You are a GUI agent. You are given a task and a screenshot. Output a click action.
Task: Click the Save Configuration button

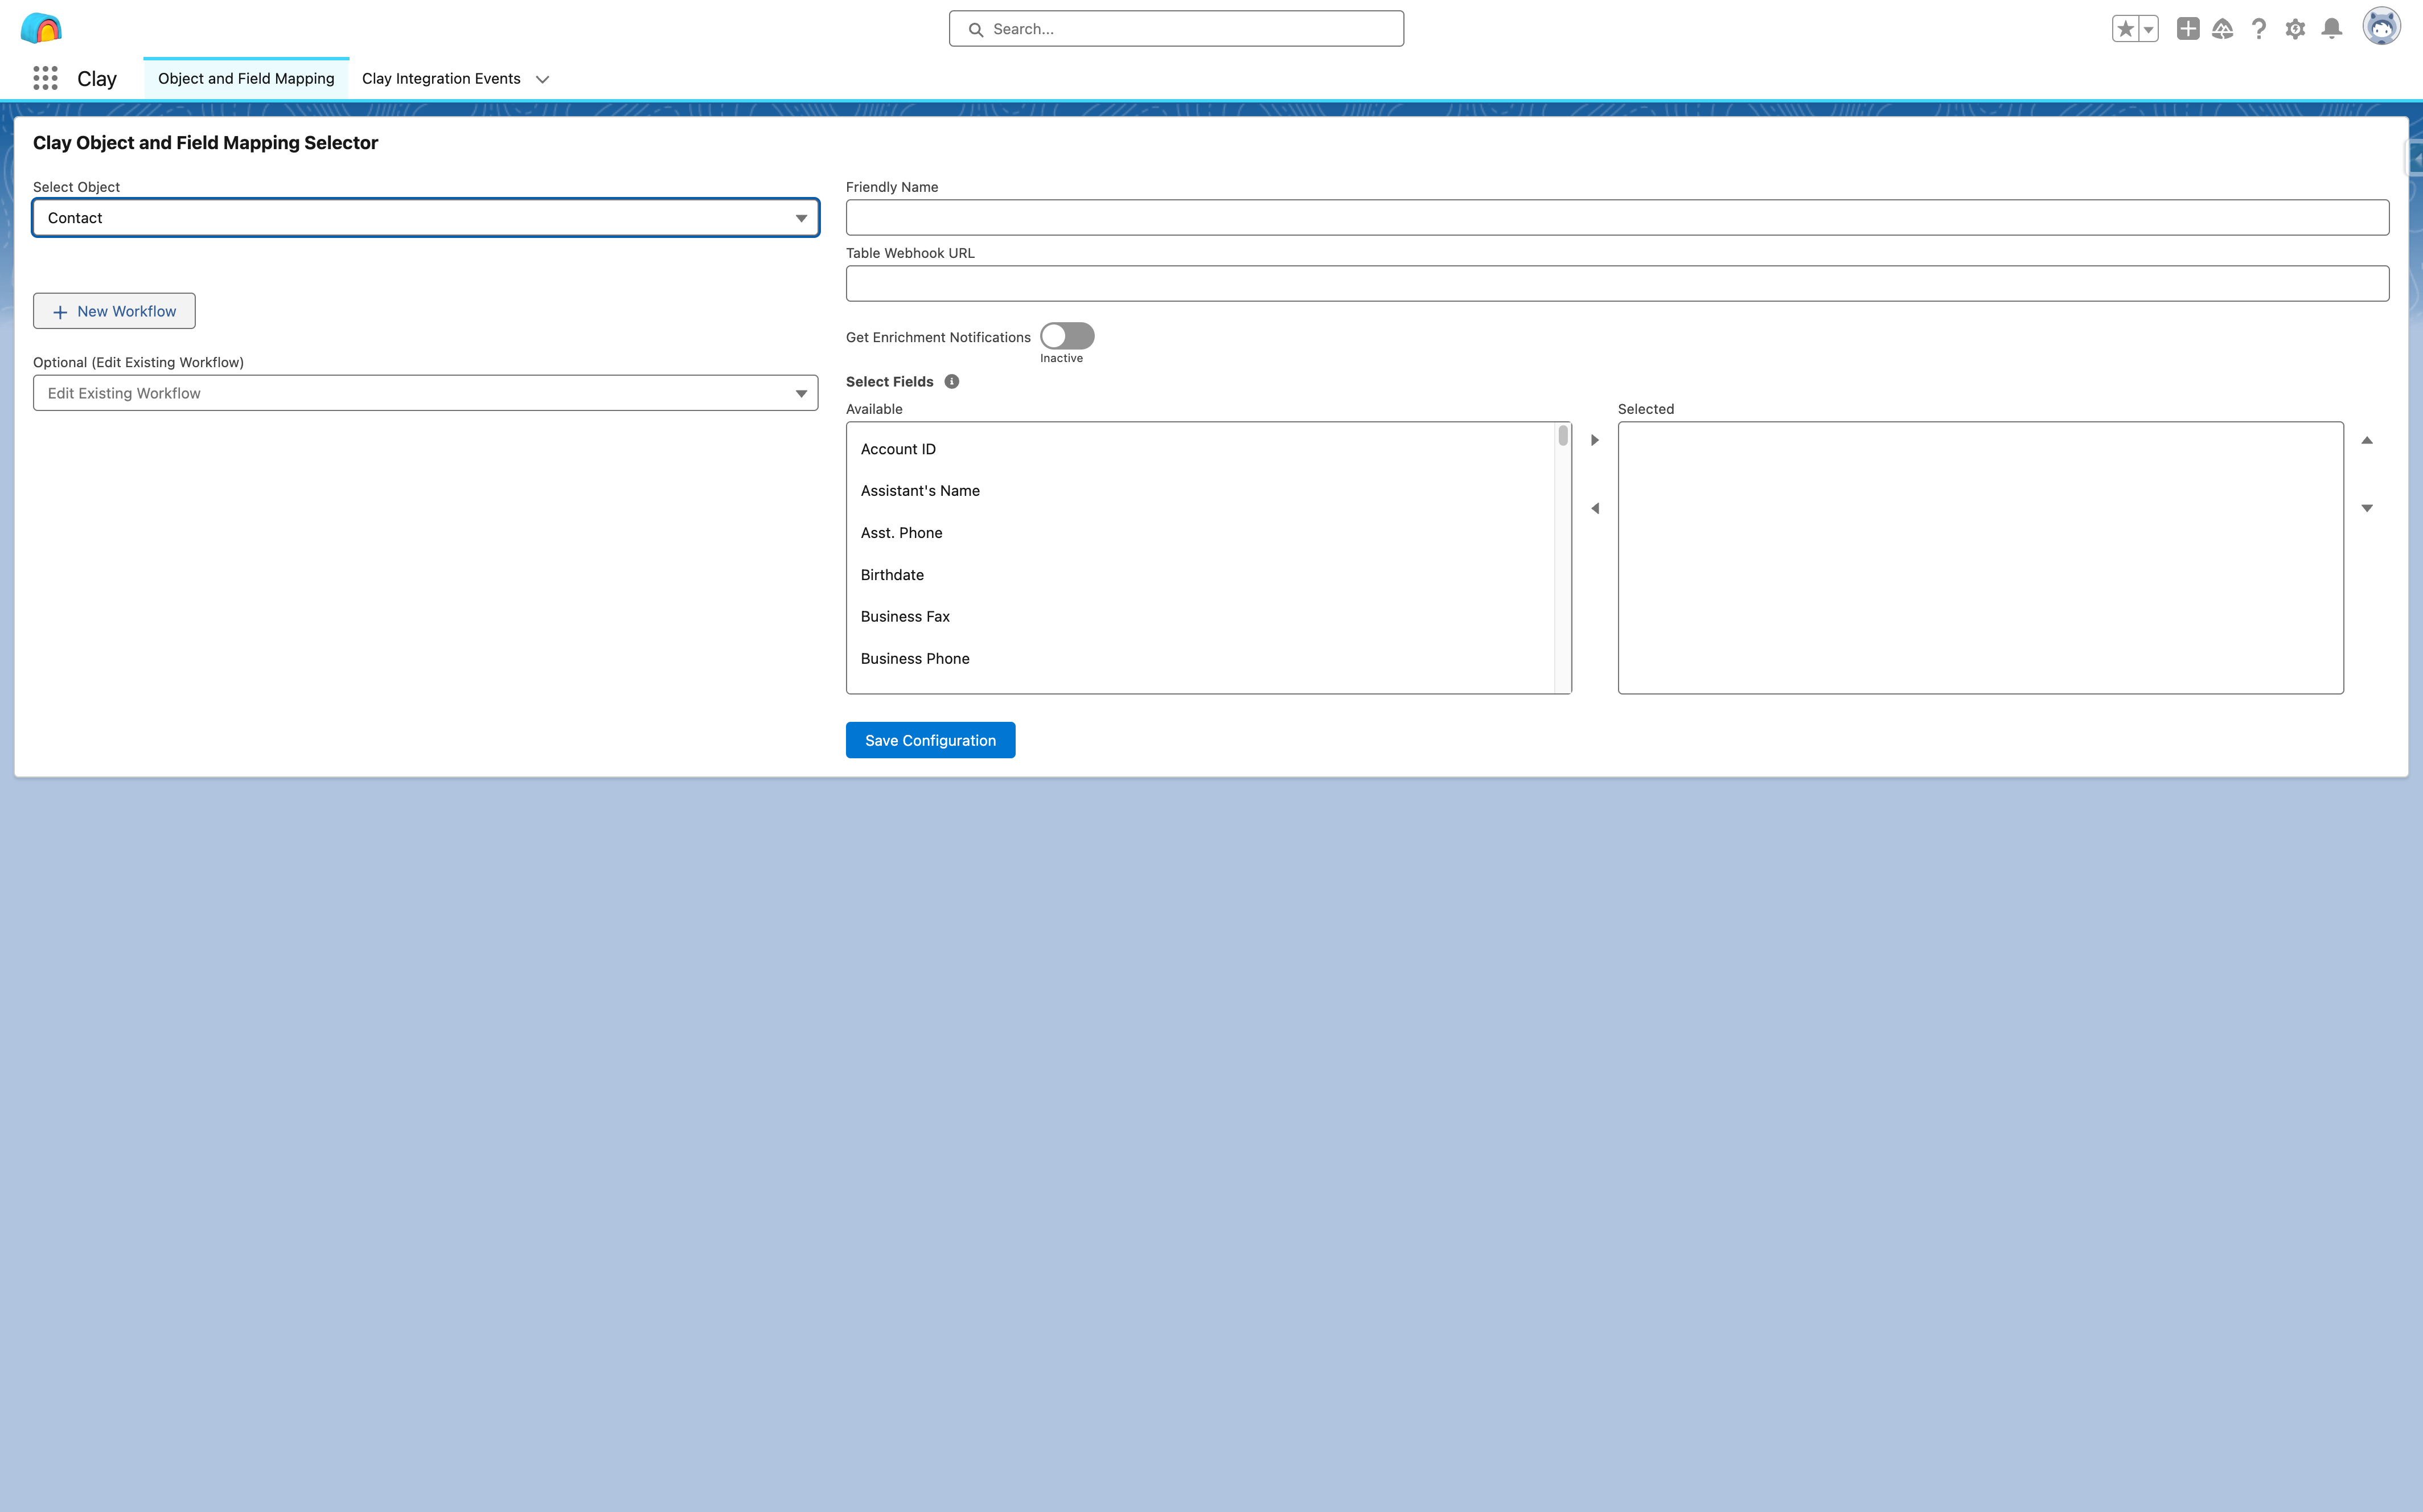coord(930,740)
